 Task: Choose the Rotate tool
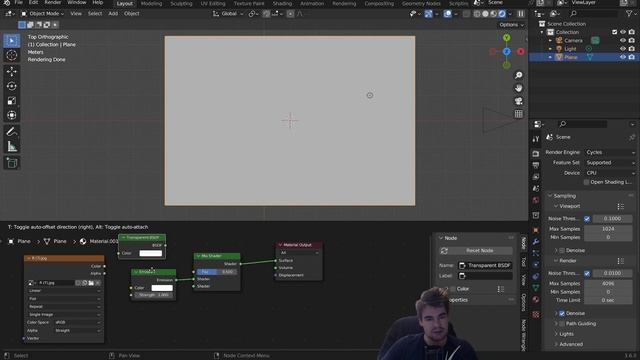(12, 86)
